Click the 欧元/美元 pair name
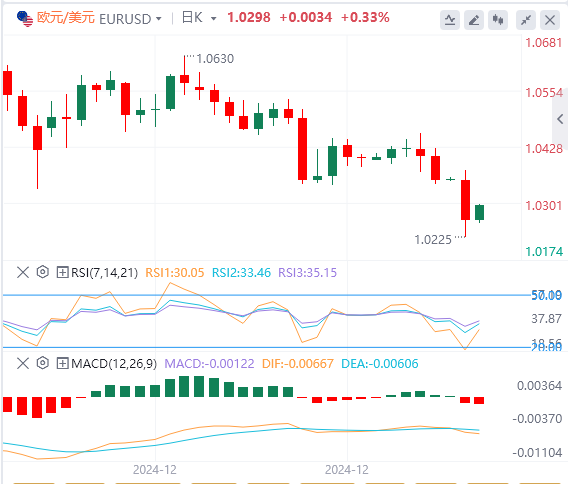This screenshot has width=568, height=484. click(x=66, y=17)
